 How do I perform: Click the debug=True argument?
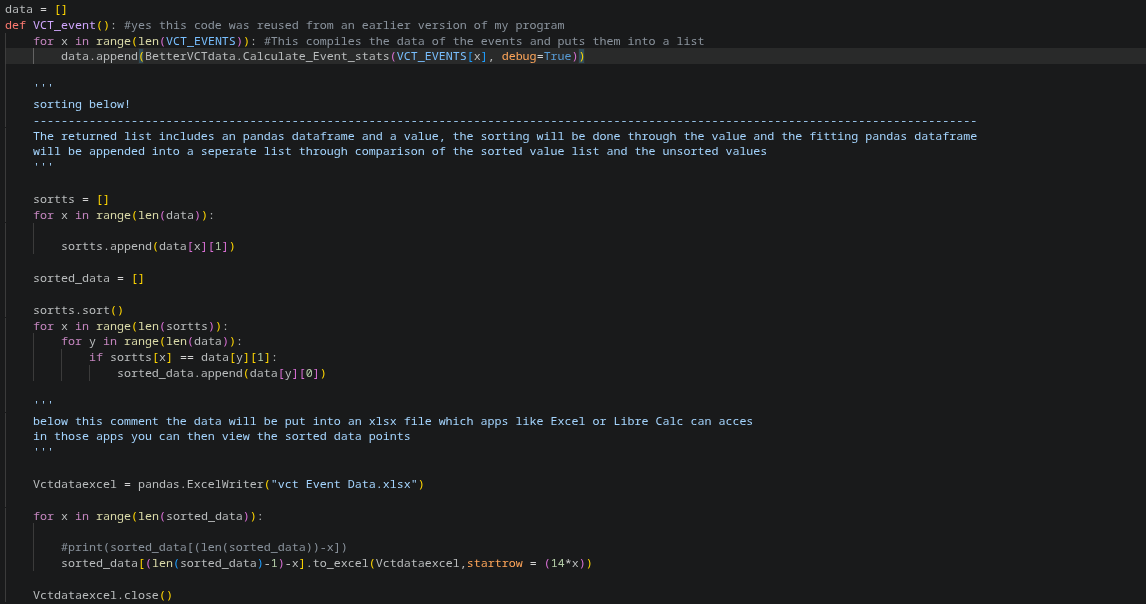(x=536, y=56)
